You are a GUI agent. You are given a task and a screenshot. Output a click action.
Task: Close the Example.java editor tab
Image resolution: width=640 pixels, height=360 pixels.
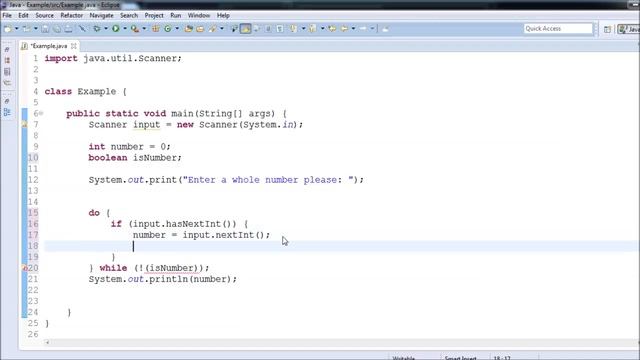74,46
